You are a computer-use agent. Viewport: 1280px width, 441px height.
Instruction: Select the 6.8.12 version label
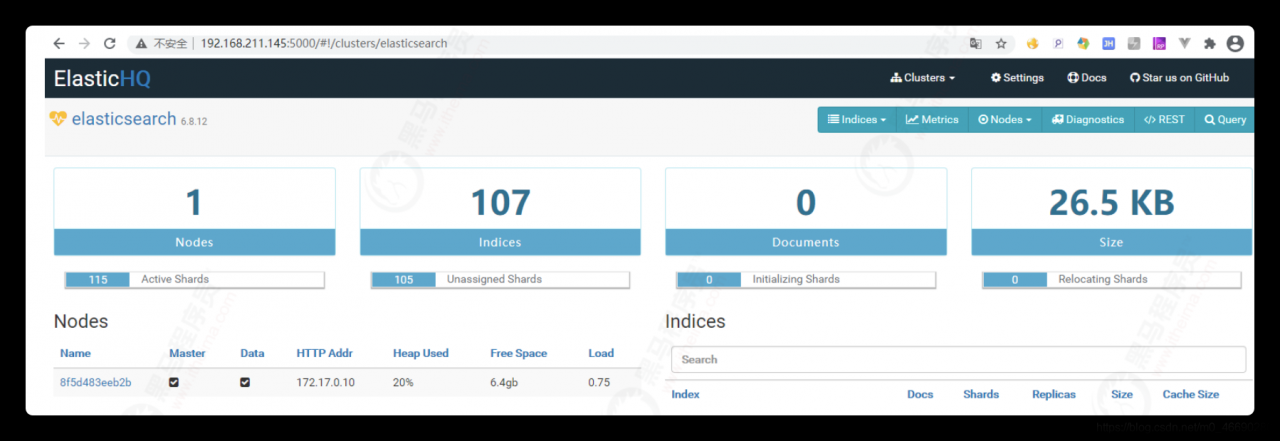pyautogui.click(x=194, y=121)
